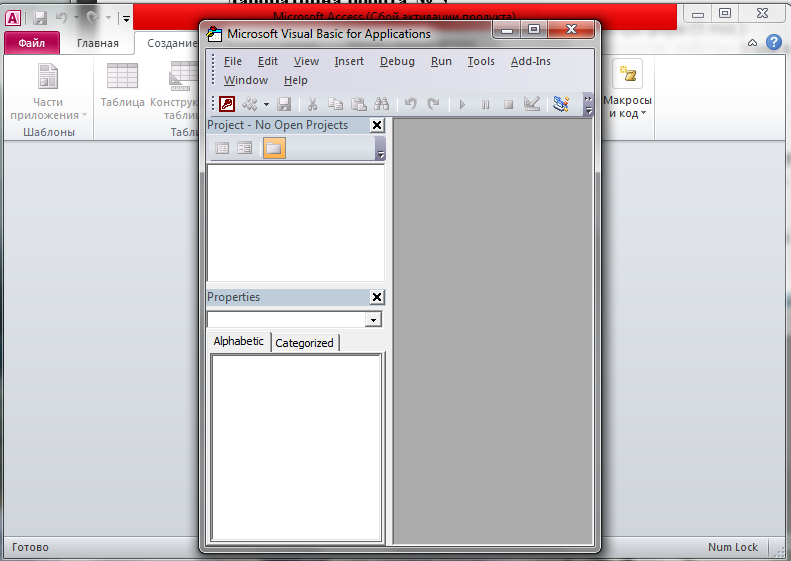791x561 pixels.
Task: Click the Copy icon in VBA toolbar
Action: (x=335, y=104)
